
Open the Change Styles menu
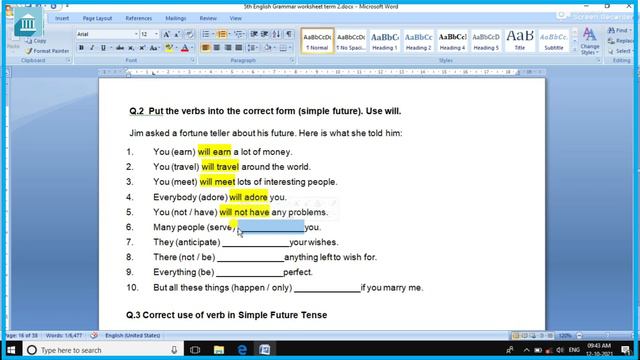coord(589,41)
